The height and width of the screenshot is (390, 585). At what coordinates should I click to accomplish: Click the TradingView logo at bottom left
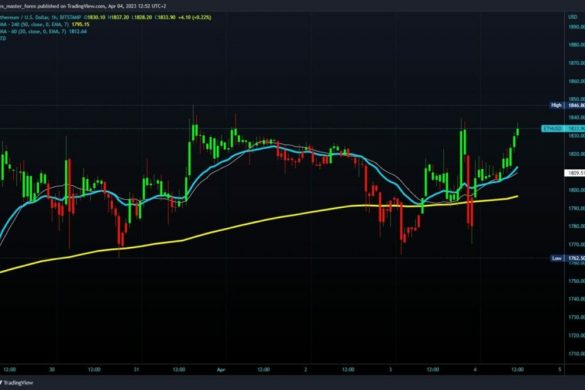16,383
